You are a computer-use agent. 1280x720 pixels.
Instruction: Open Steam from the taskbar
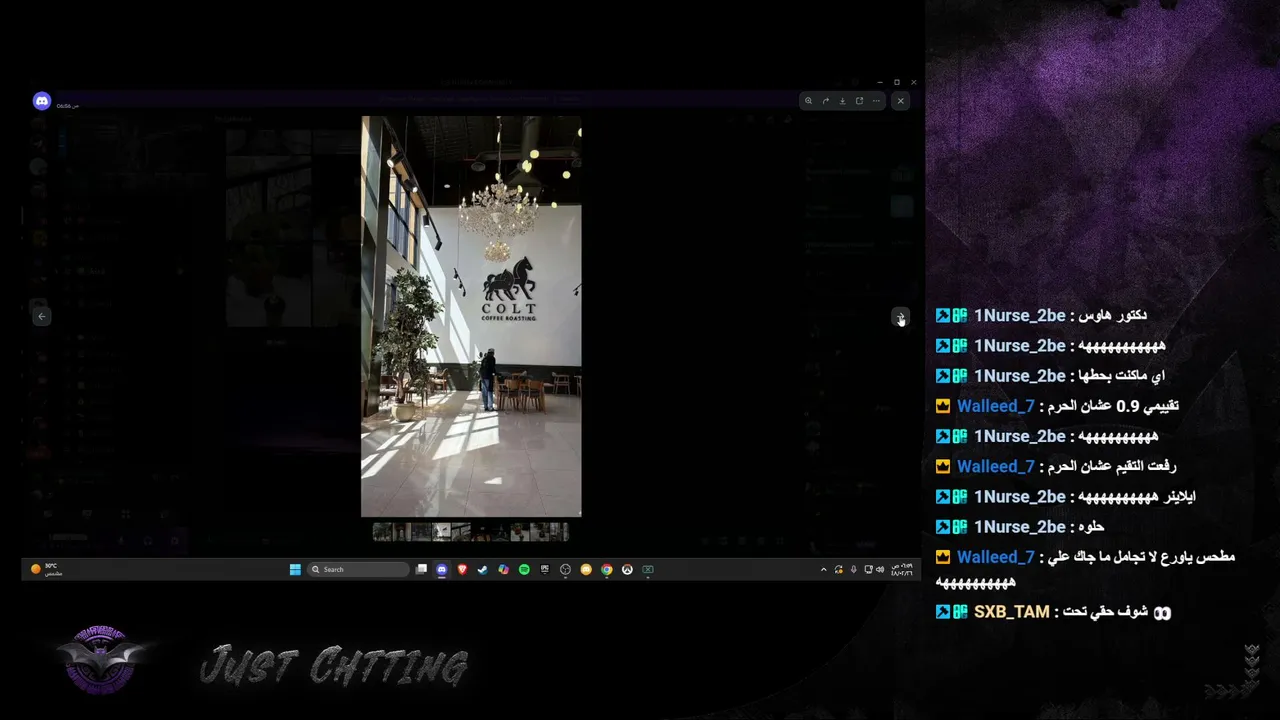pos(483,569)
